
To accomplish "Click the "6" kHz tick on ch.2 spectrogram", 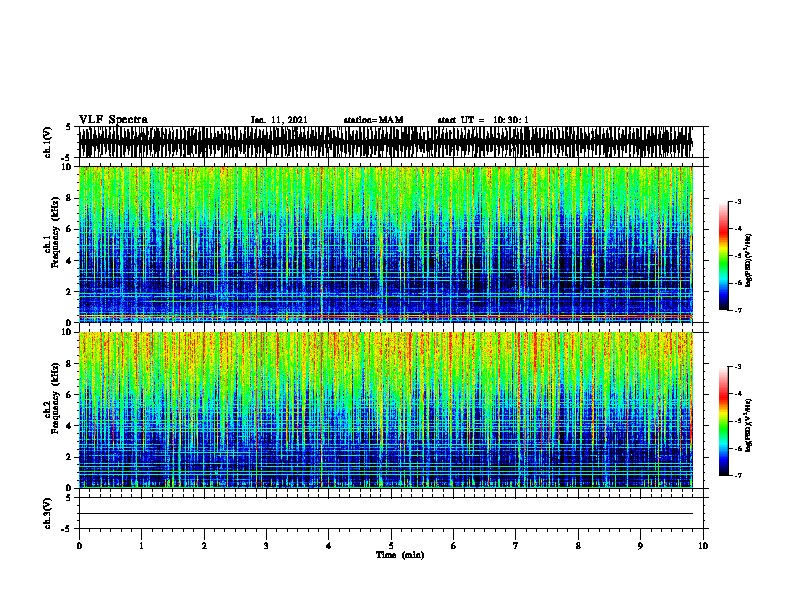I will click(x=69, y=395).
